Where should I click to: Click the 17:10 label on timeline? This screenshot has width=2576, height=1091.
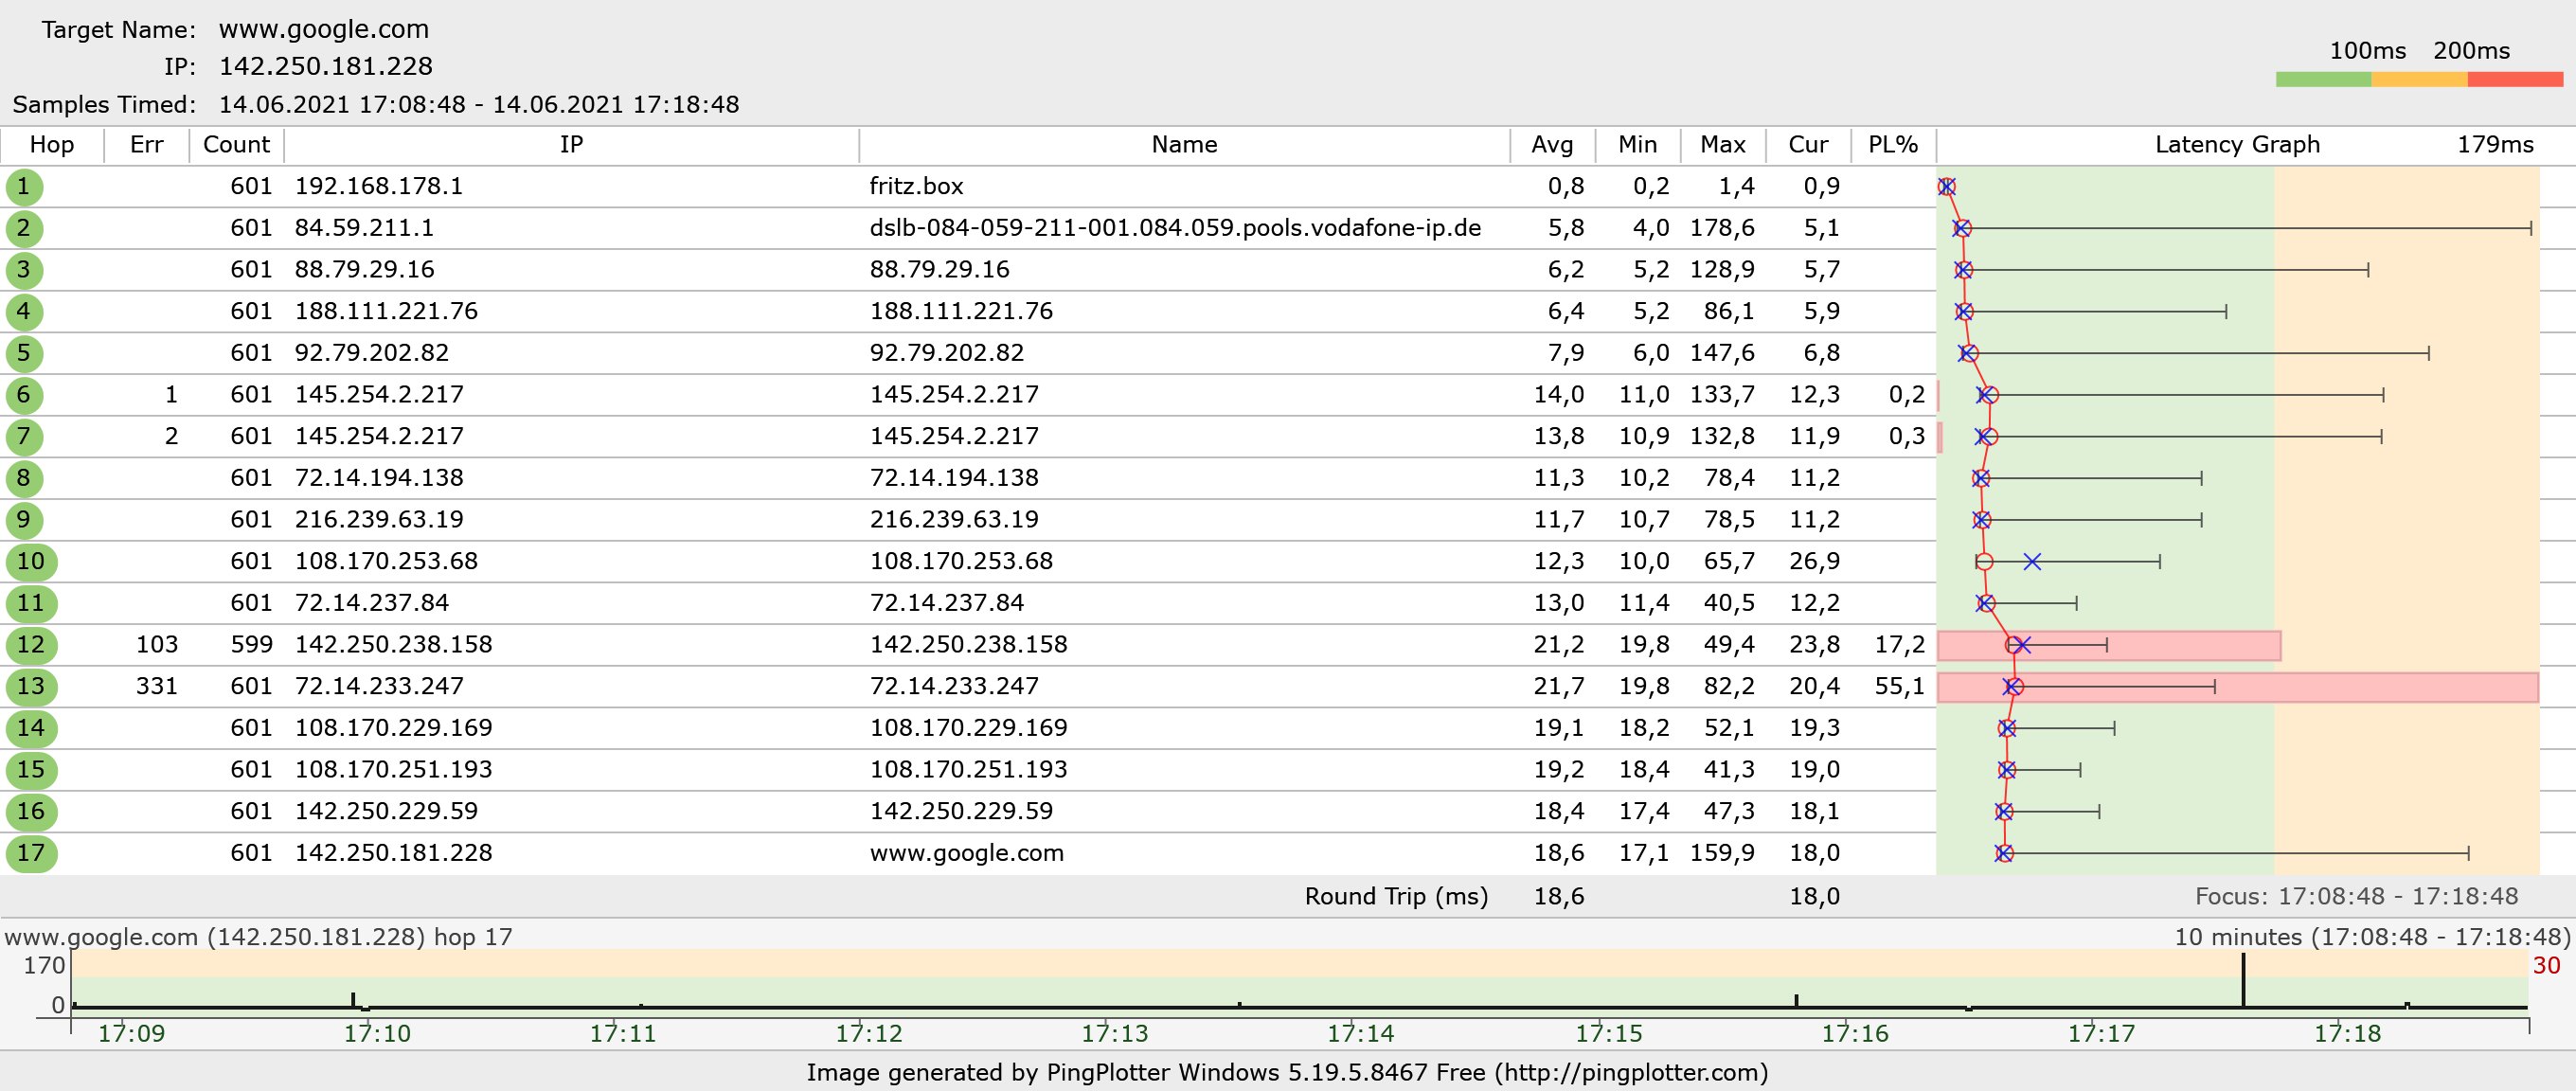pyautogui.click(x=377, y=1034)
